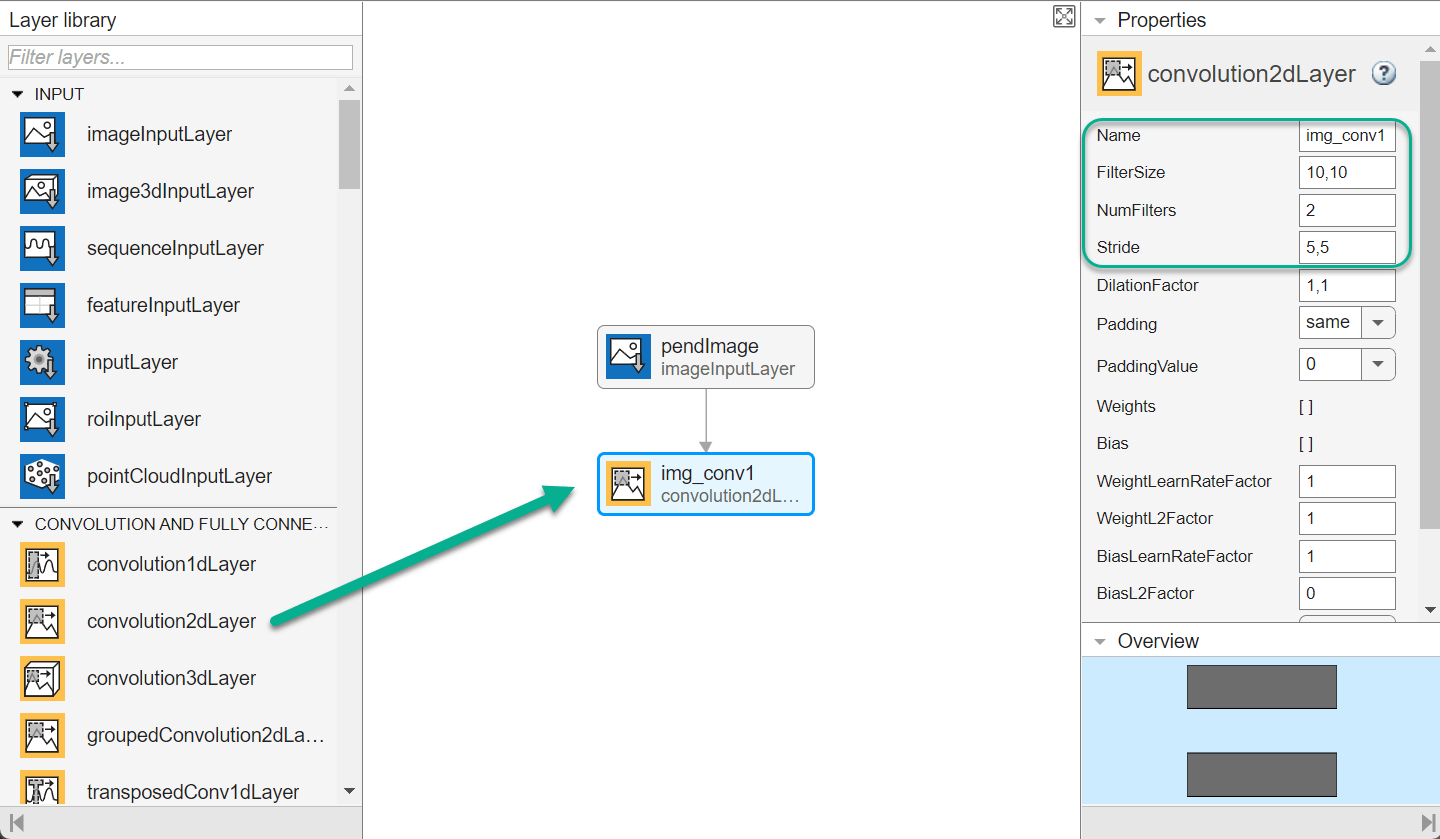
Task: Open the PaddingValue dropdown
Action: [1378, 365]
